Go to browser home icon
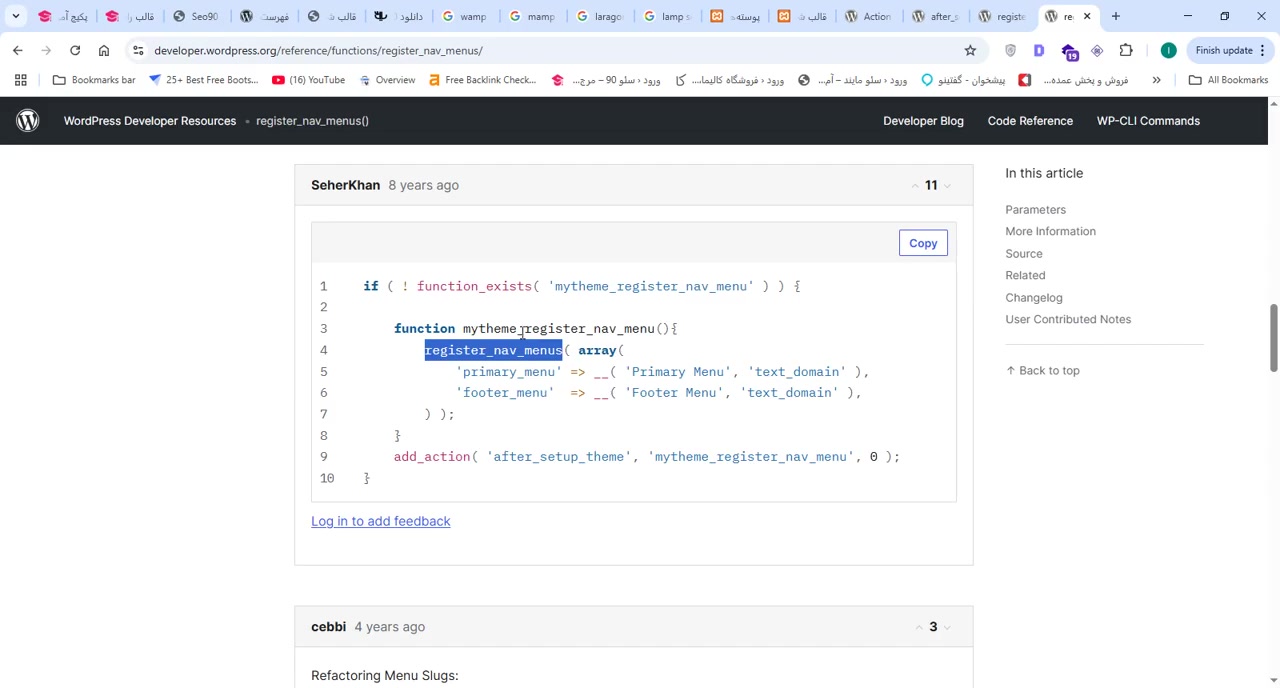The width and height of the screenshot is (1280, 688). [x=104, y=50]
